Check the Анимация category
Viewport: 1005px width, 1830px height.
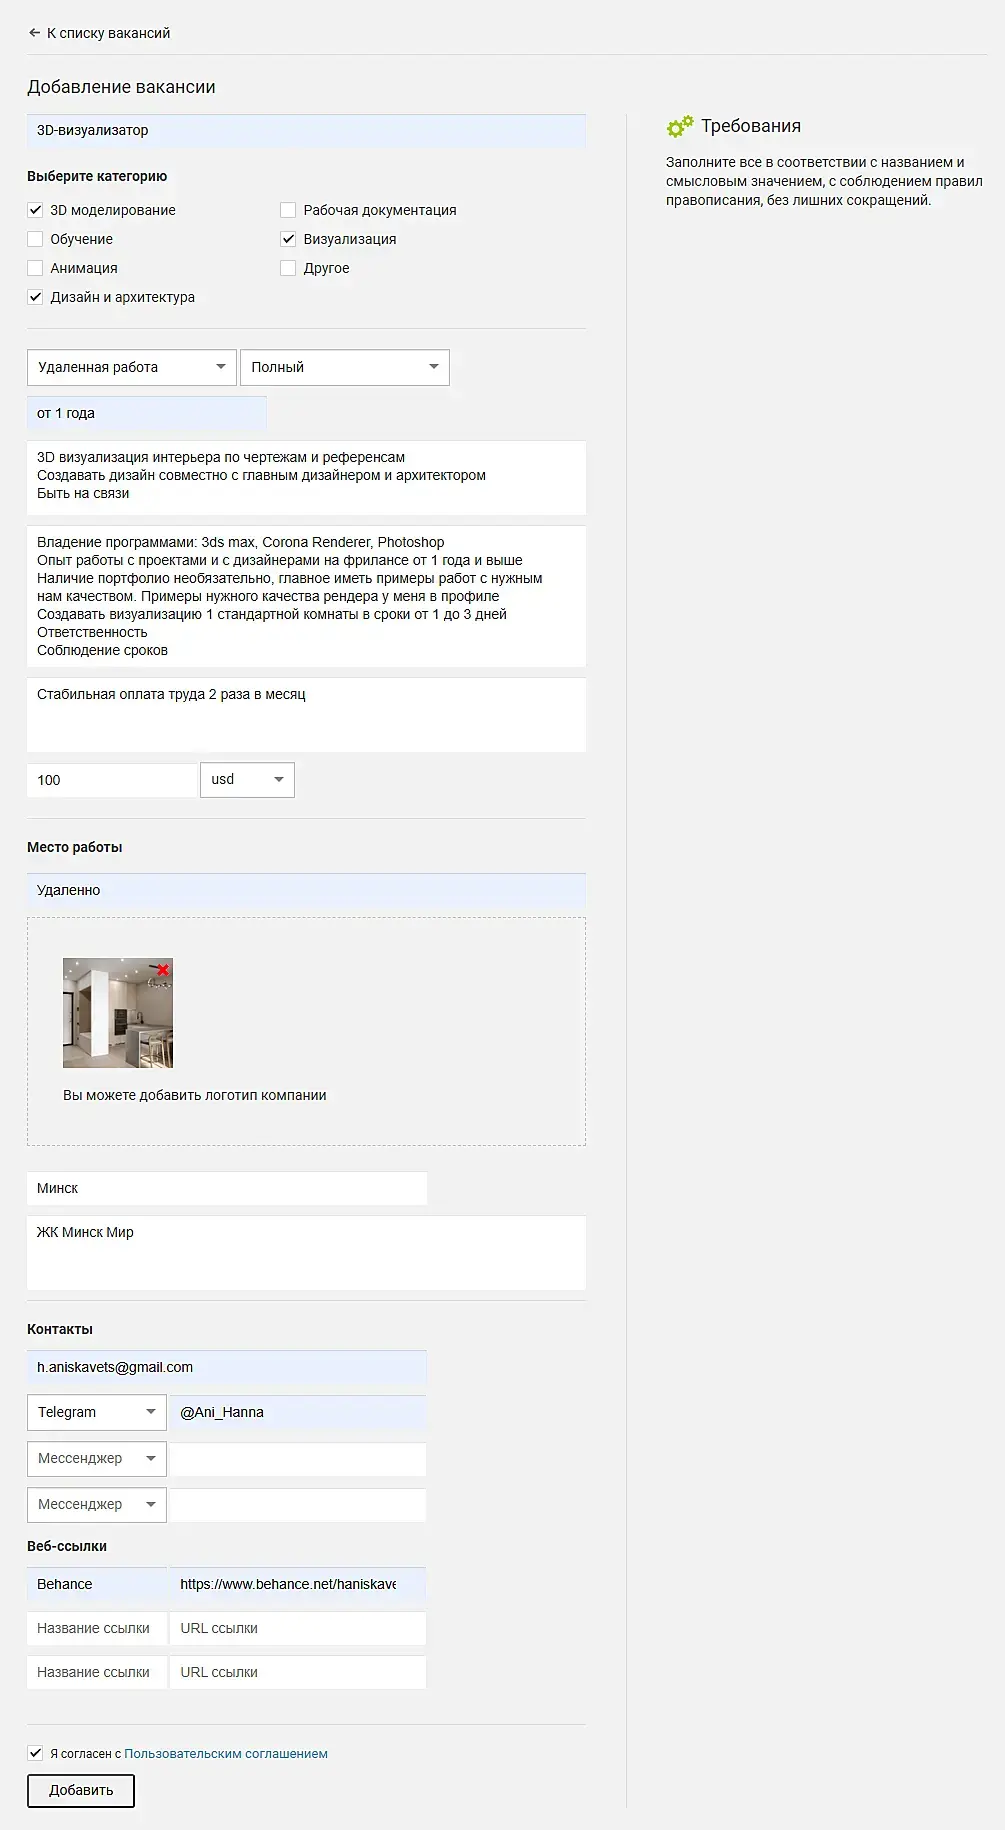[x=35, y=268]
